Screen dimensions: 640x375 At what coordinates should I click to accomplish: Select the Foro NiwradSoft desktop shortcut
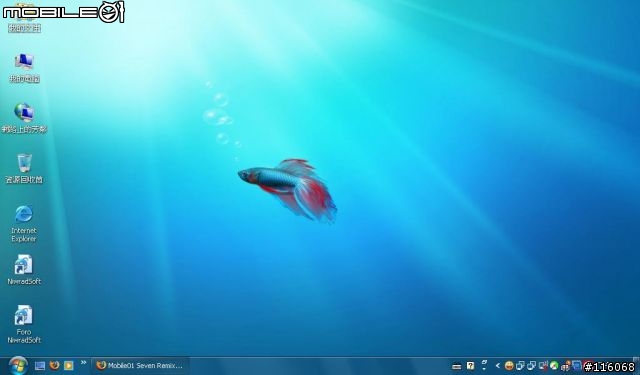tap(24, 324)
